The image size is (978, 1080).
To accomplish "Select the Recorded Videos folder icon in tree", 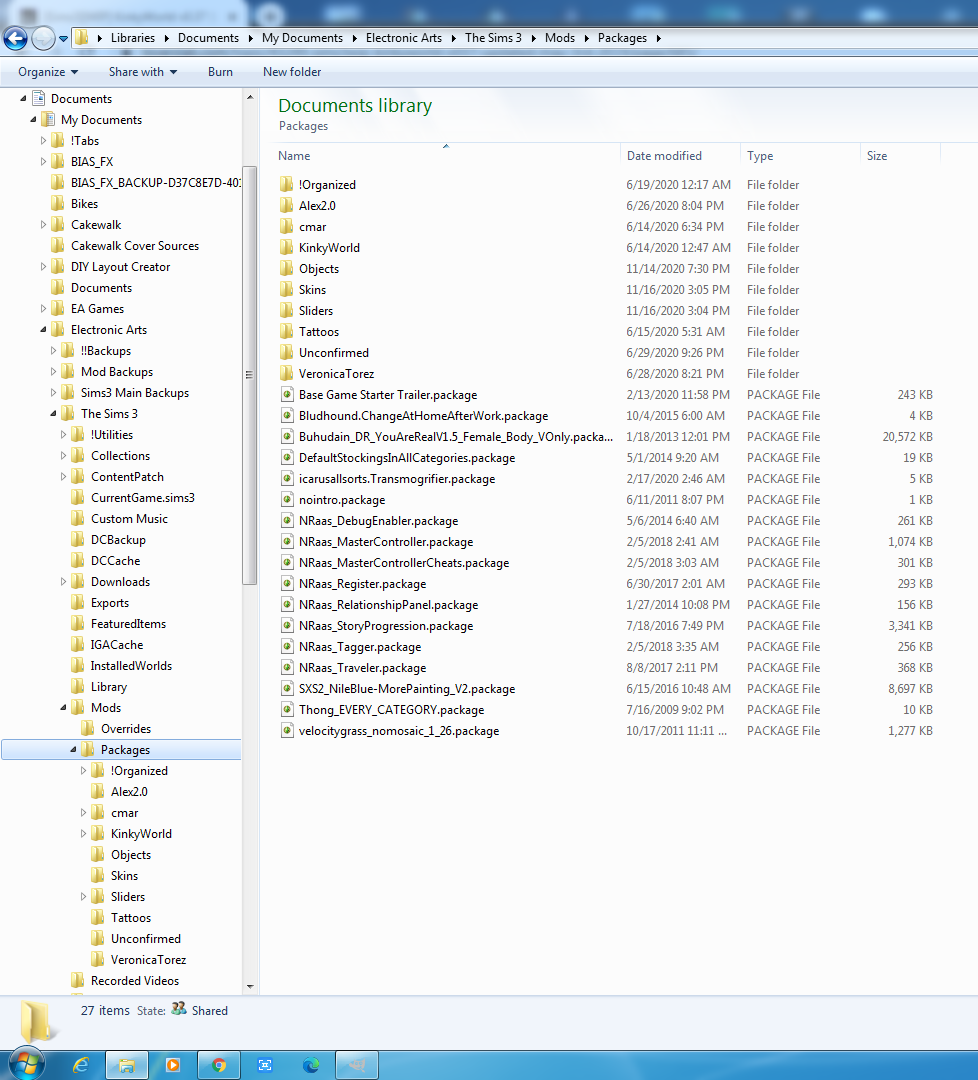I will click(78, 981).
